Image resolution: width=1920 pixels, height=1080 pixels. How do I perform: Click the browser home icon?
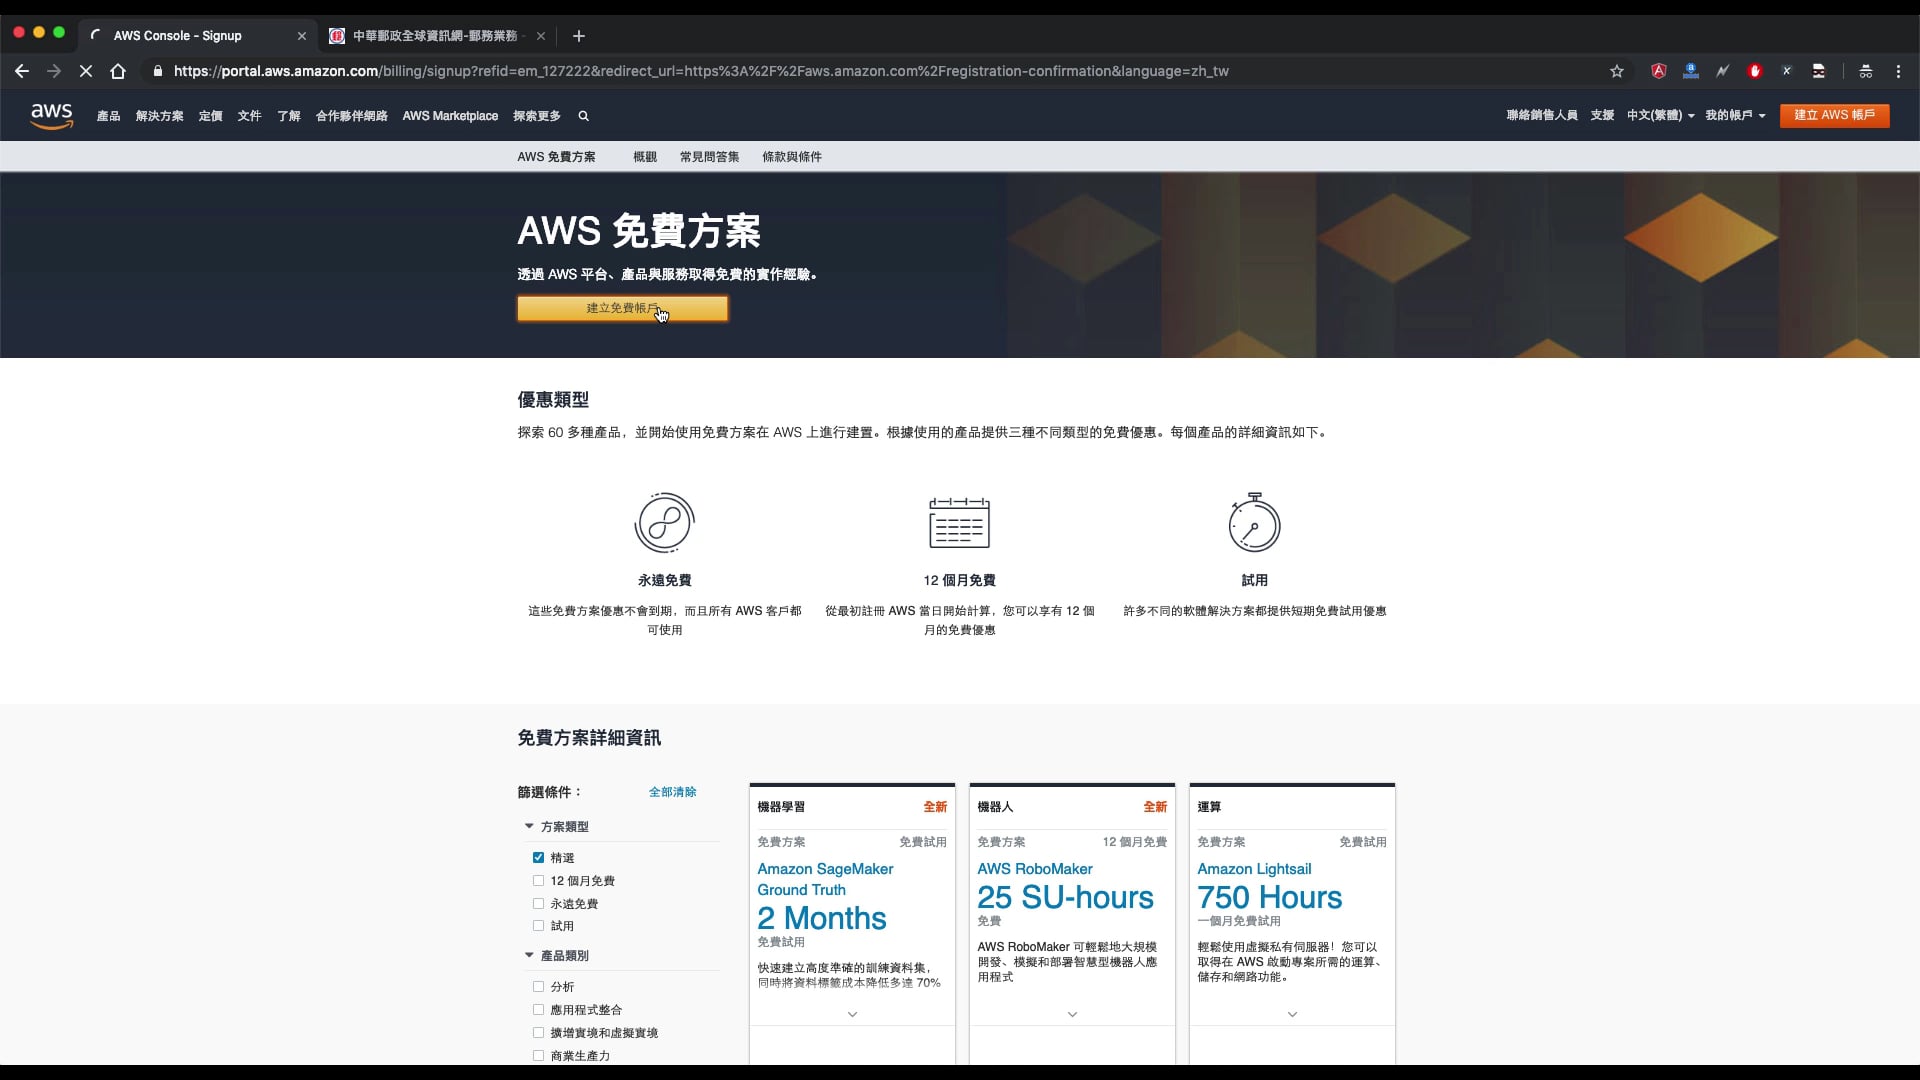point(118,71)
